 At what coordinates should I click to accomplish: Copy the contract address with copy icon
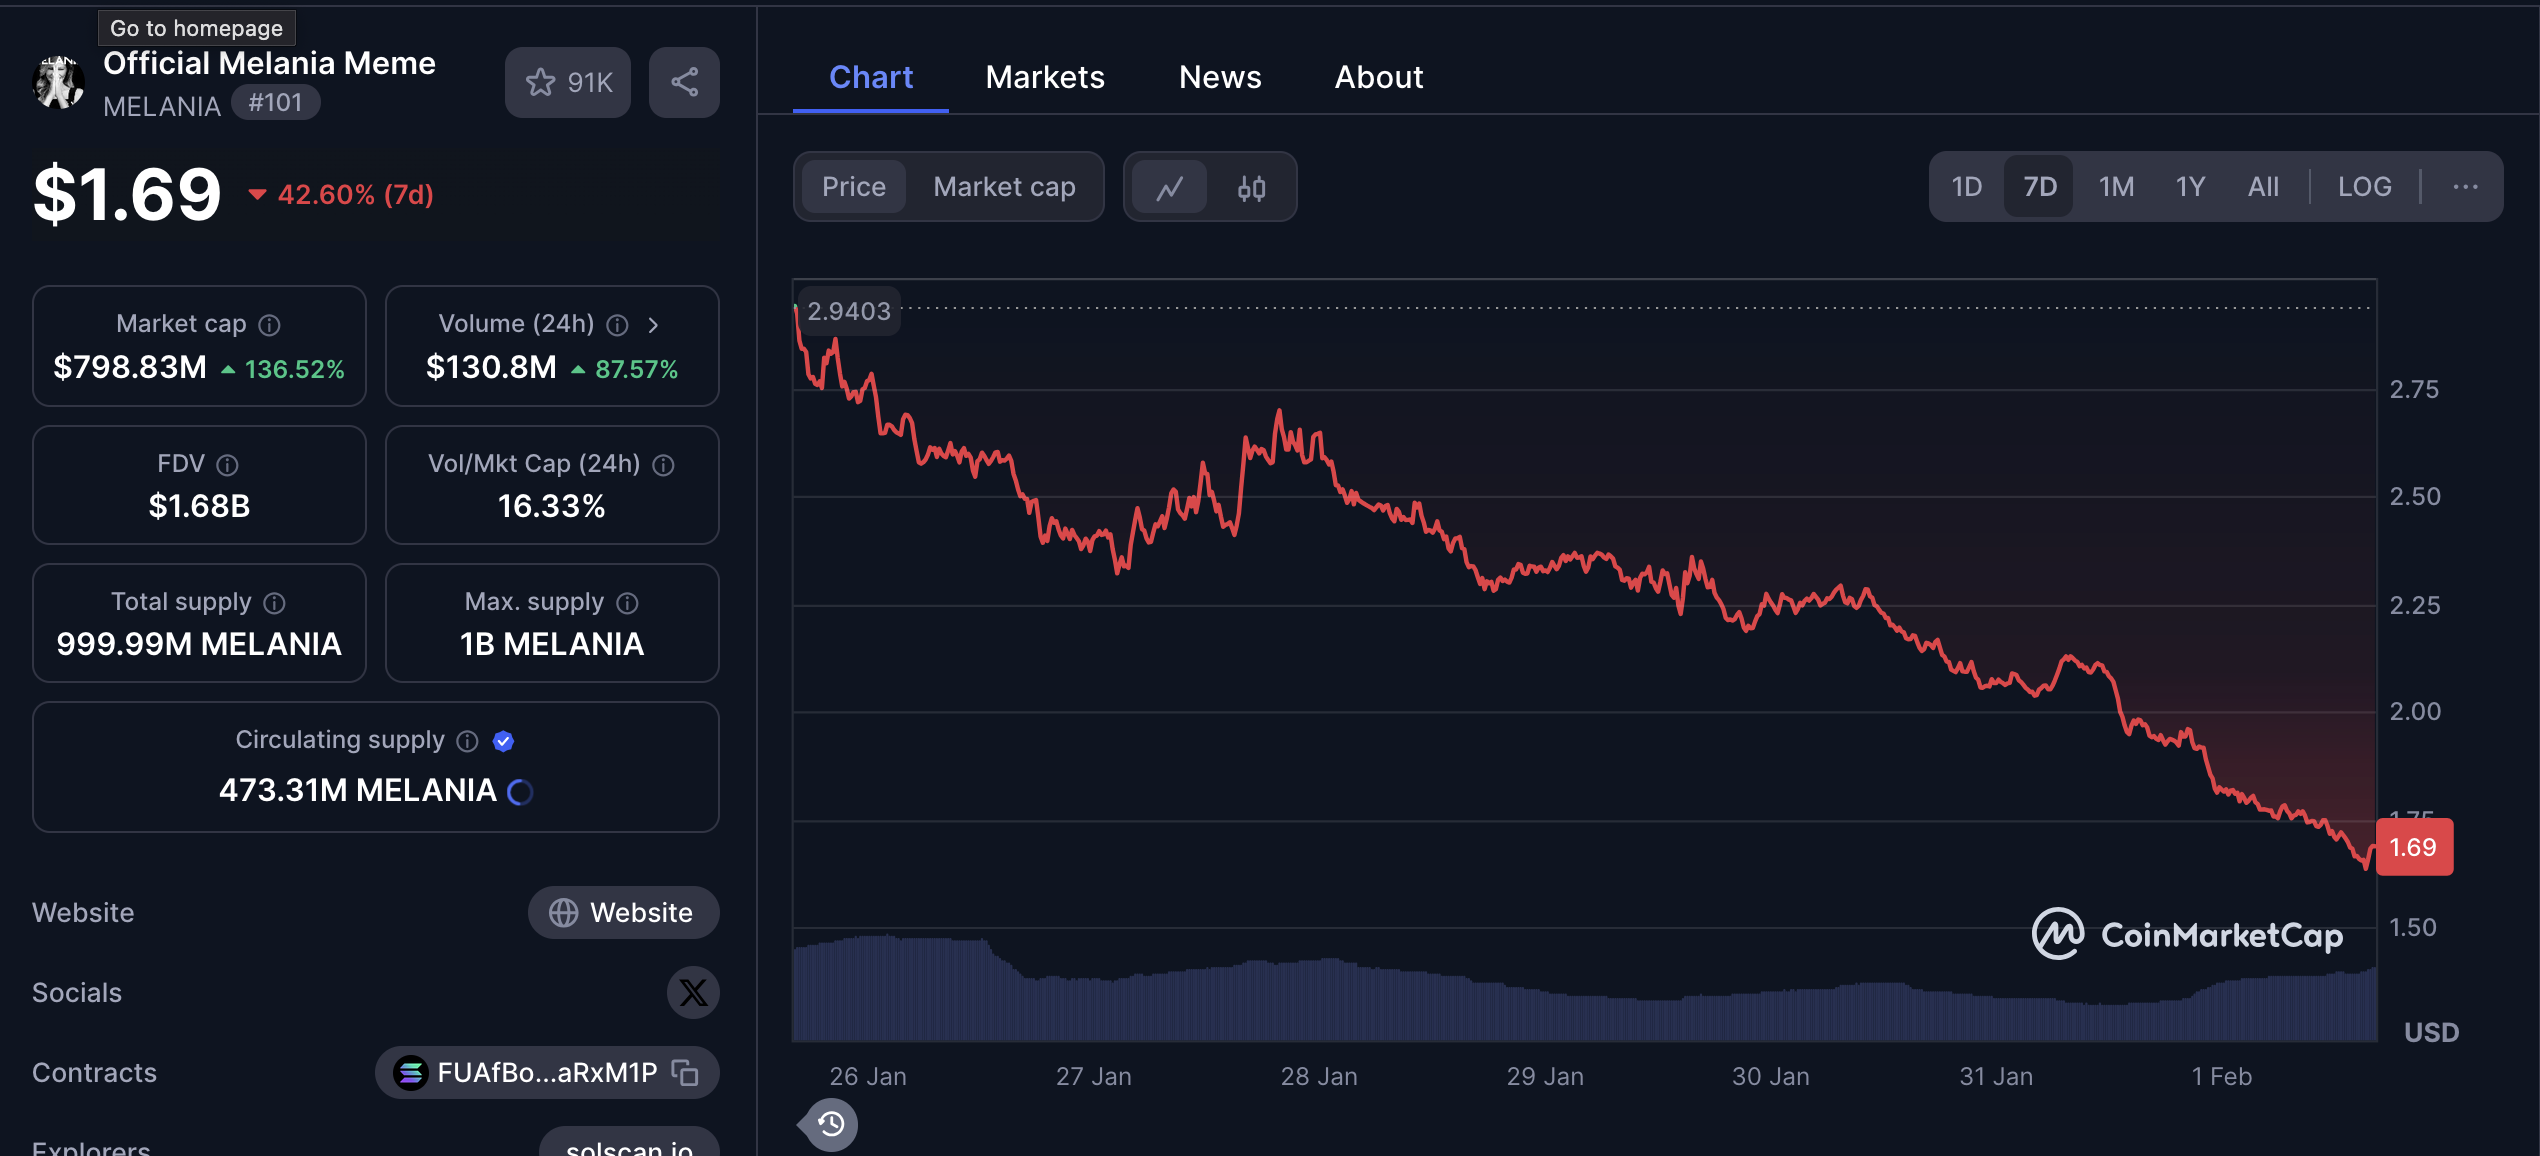[x=685, y=1073]
